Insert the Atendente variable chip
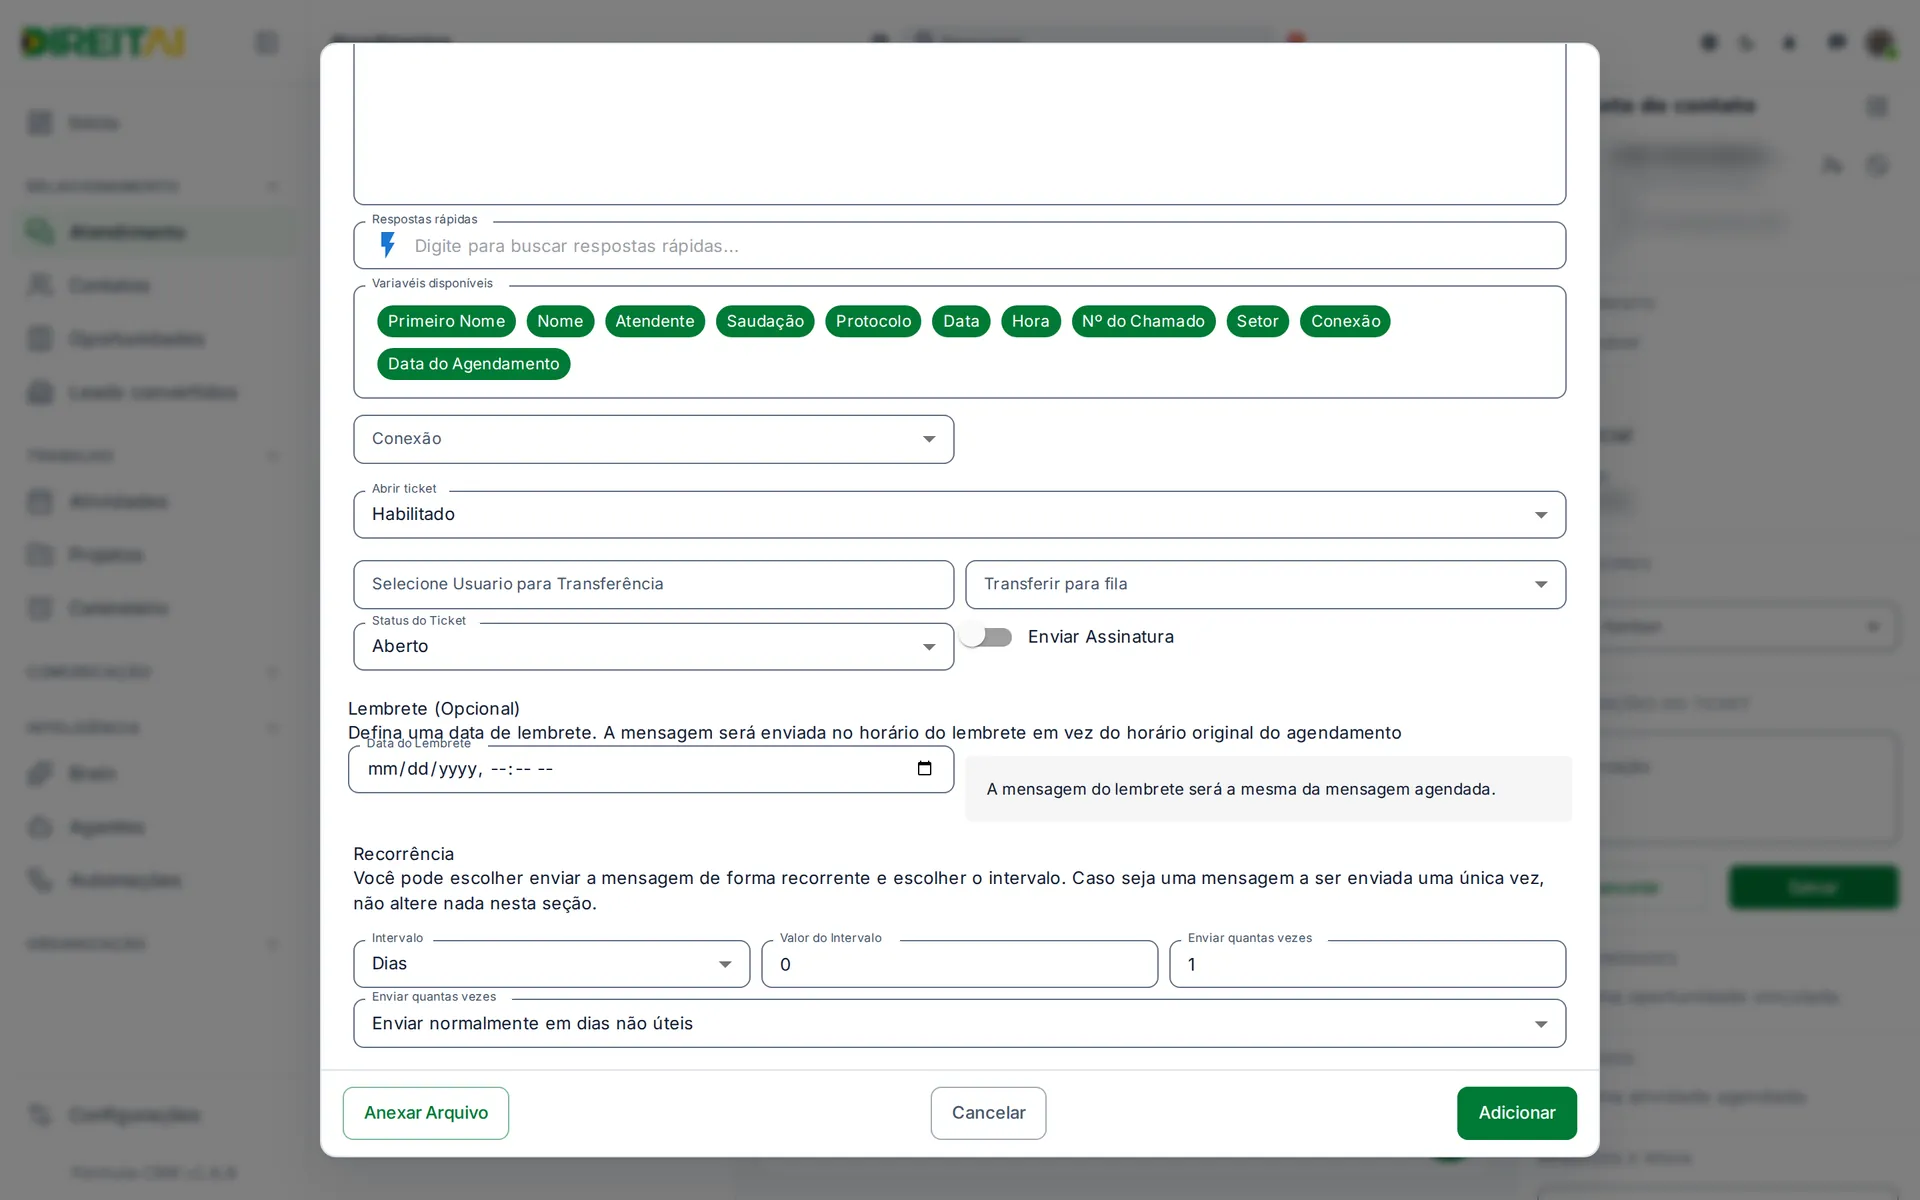1920x1200 pixels. point(654,321)
